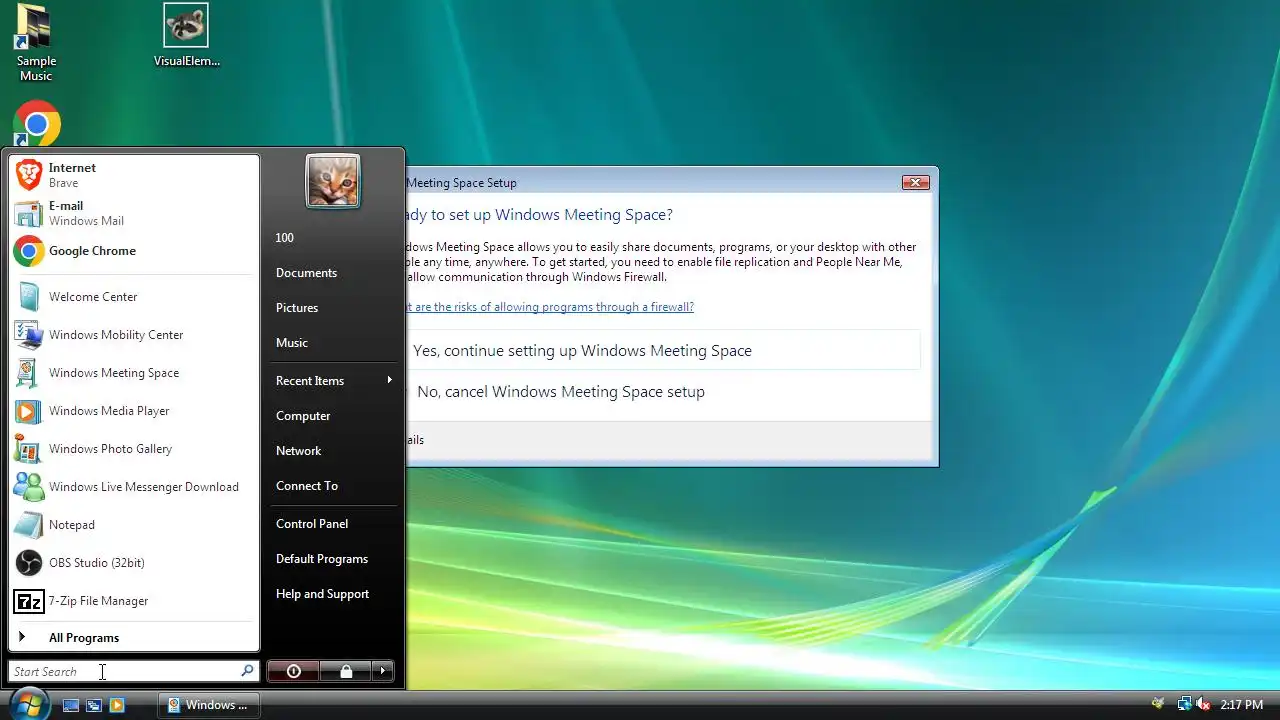
Task: Open the 100 user folder
Action: coord(333,238)
